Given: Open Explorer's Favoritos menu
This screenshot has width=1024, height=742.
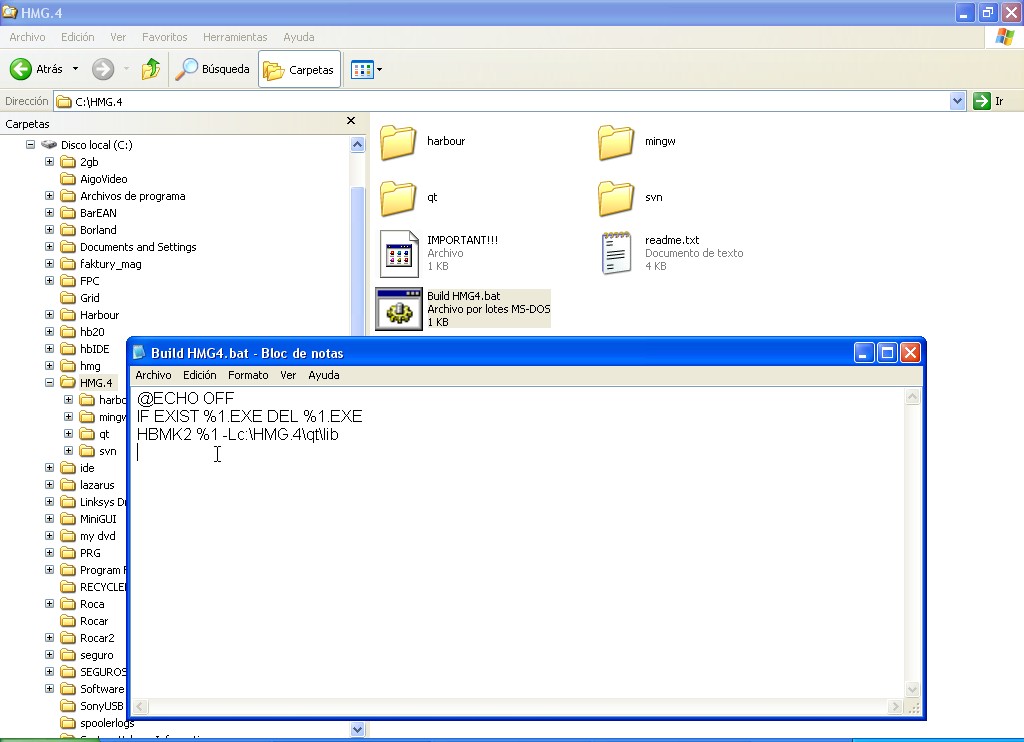Looking at the screenshot, I should (165, 37).
